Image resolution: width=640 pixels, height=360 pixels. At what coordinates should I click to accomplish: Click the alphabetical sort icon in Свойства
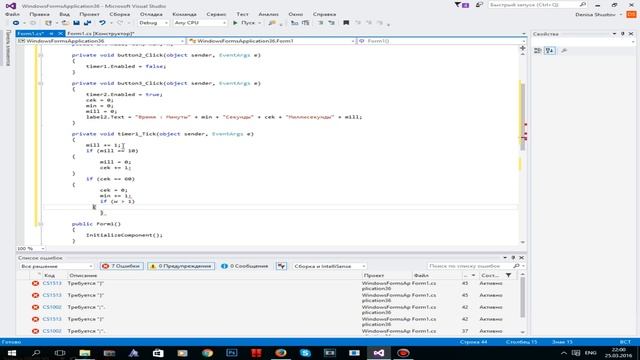coord(550,51)
